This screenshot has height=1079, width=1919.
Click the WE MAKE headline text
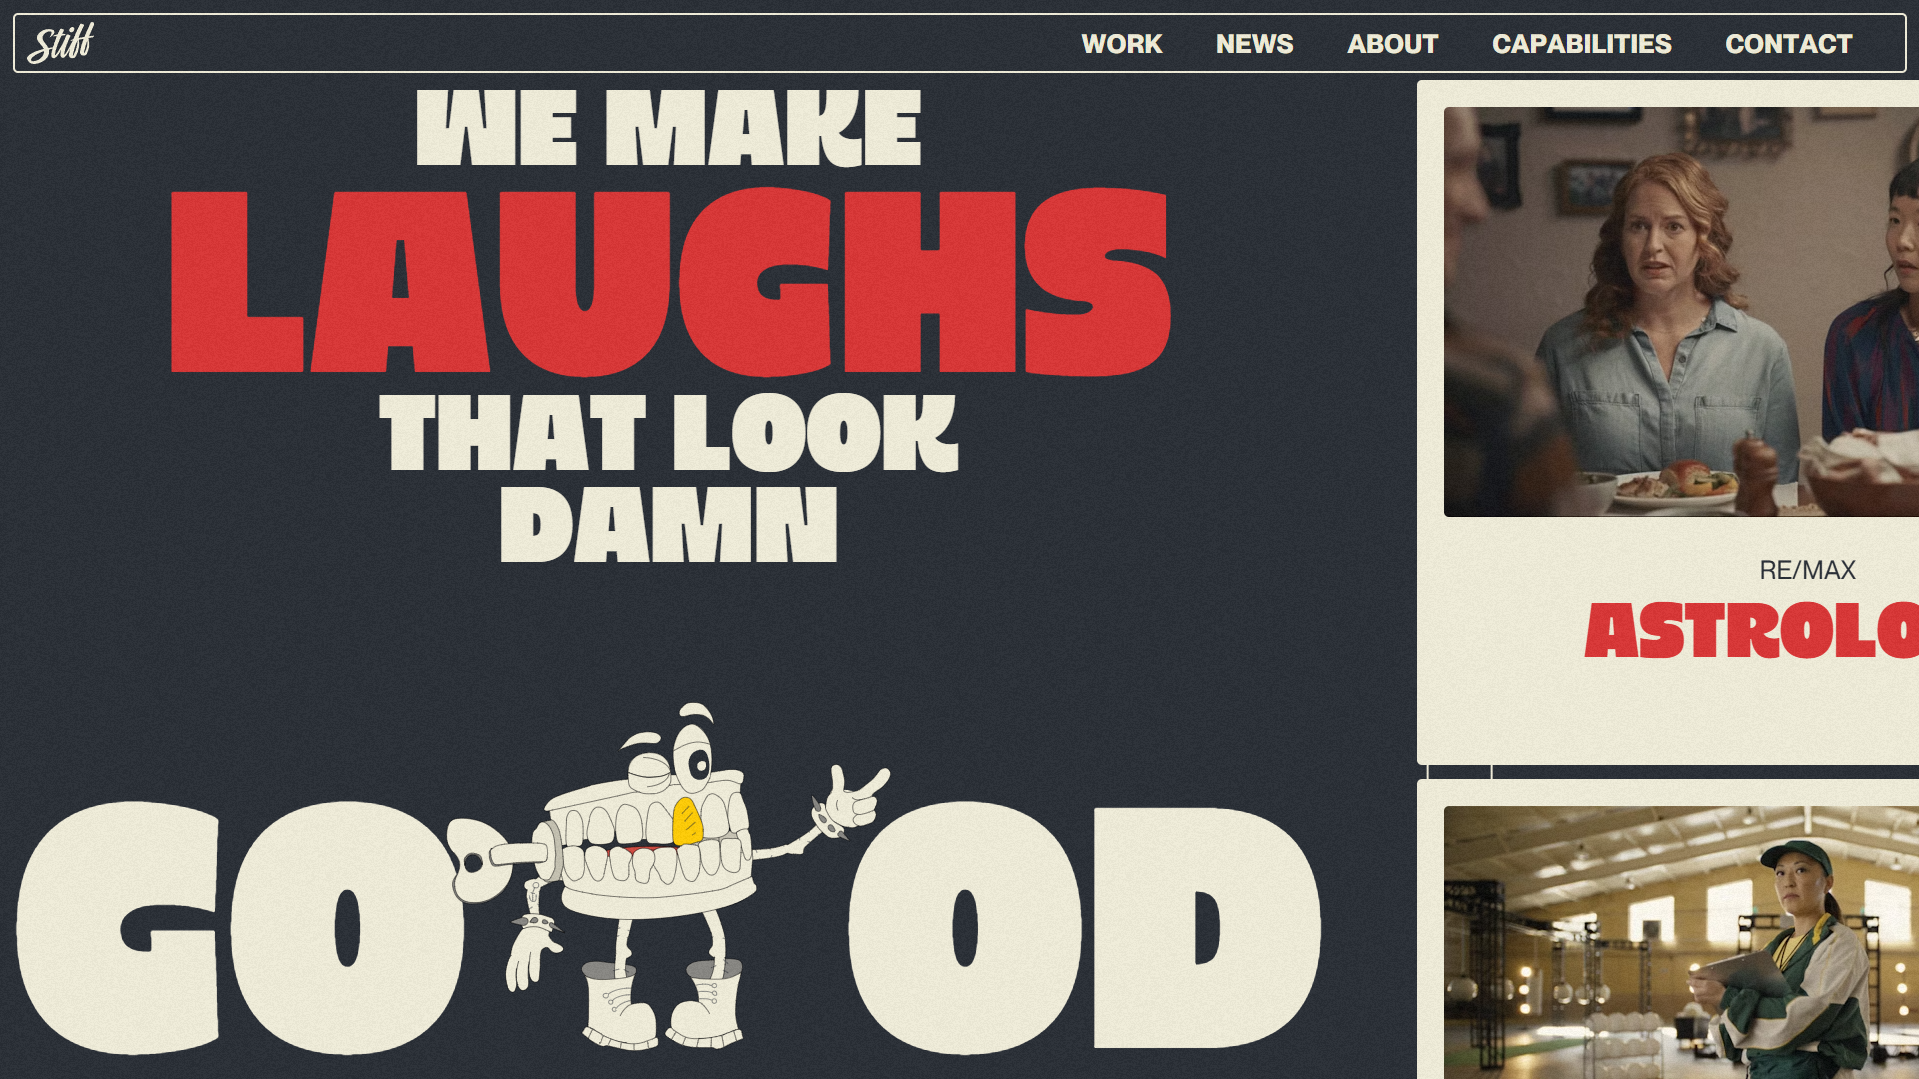[x=668, y=128]
